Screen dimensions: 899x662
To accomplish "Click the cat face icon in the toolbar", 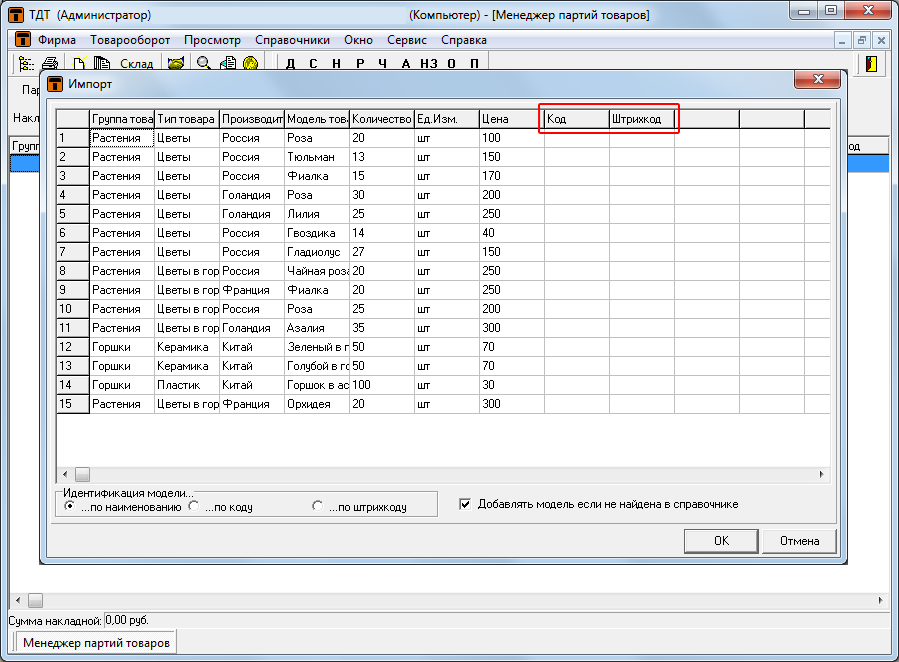I will (175, 63).
